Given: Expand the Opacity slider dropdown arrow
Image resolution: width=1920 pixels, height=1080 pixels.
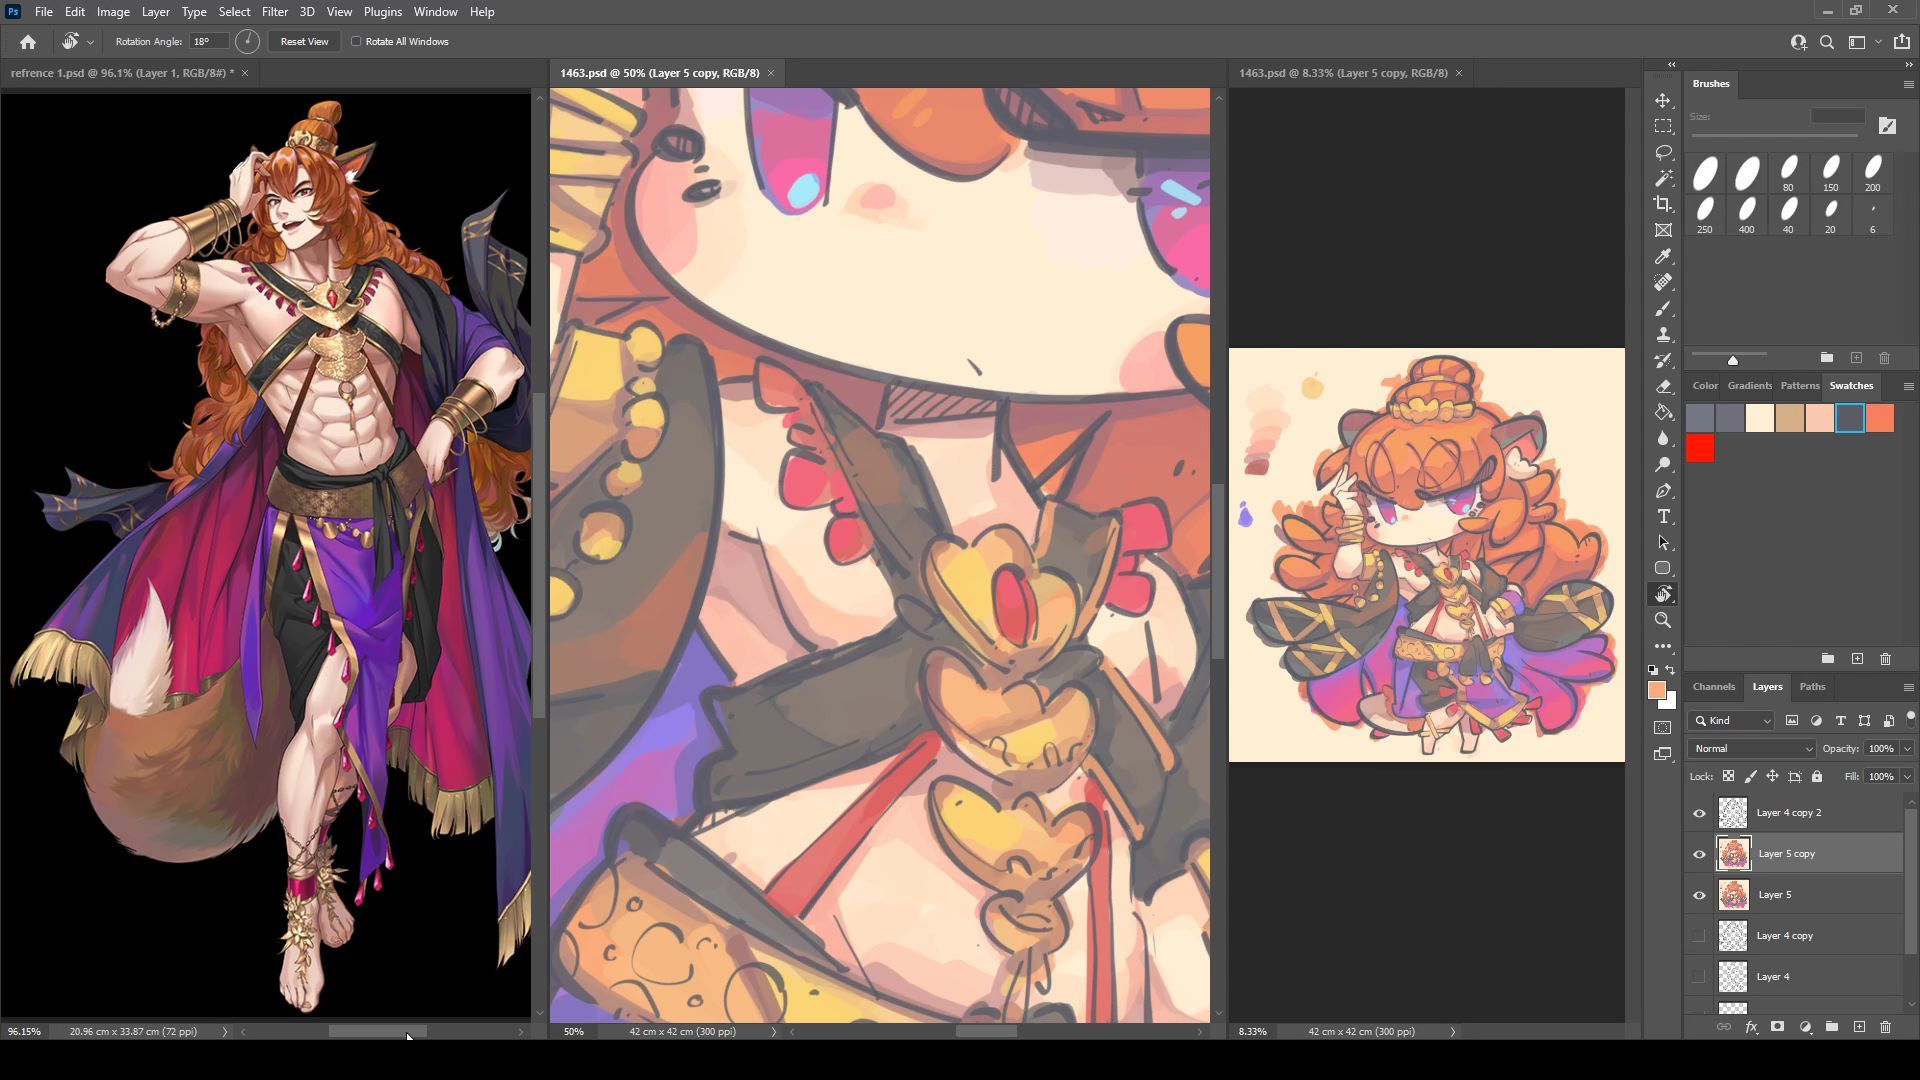Looking at the screenshot, I should click(1907, 749).
